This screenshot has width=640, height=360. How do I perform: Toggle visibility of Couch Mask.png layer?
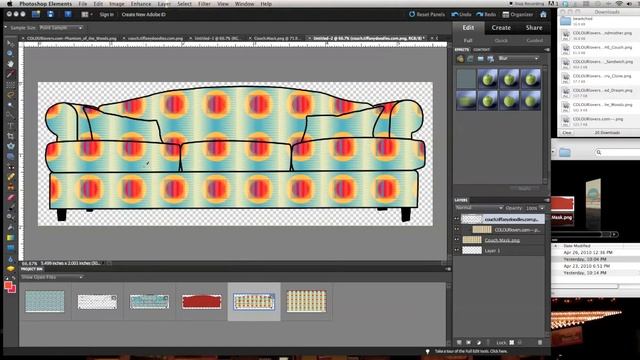[457, 240]
